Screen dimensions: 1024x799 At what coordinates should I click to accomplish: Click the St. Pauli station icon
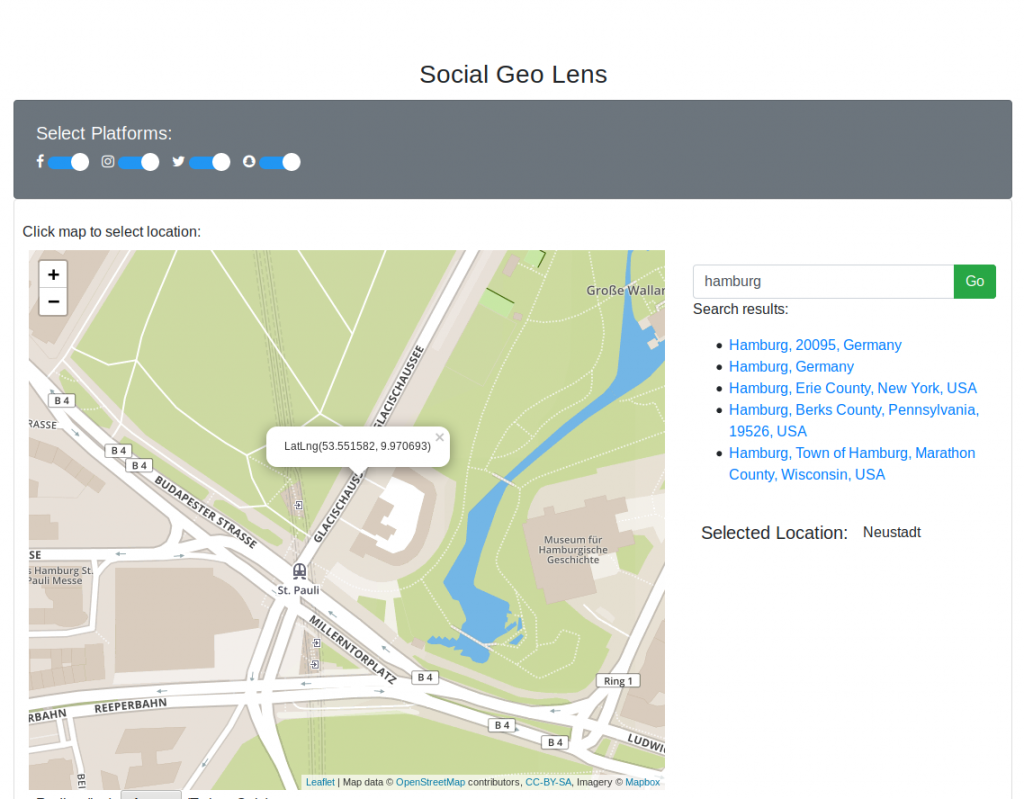pyautogui.click(x=299, y=572)
